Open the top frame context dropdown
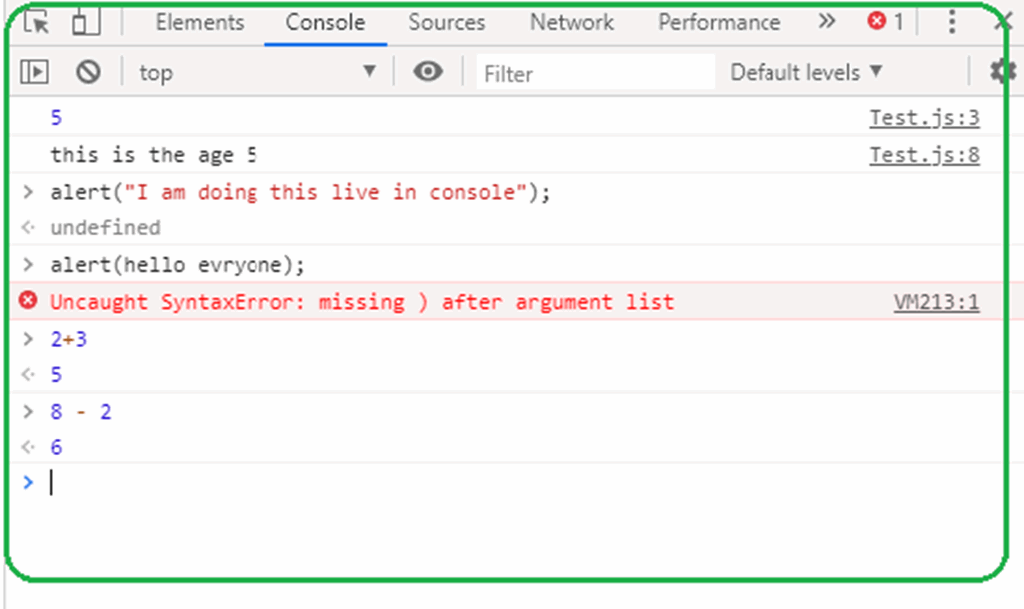The image size is (1024, 609). [x=260, y=71]
